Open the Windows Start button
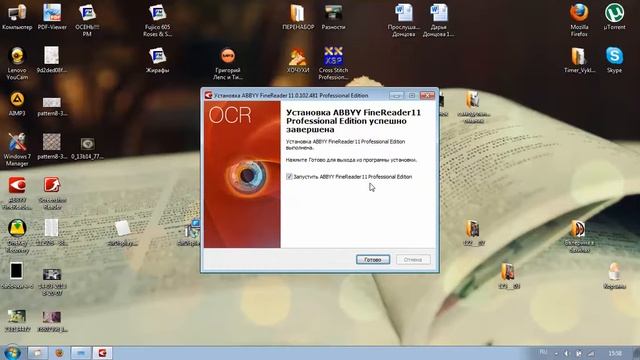This screenshot has height=360, width=640. (x=12, y=352)
